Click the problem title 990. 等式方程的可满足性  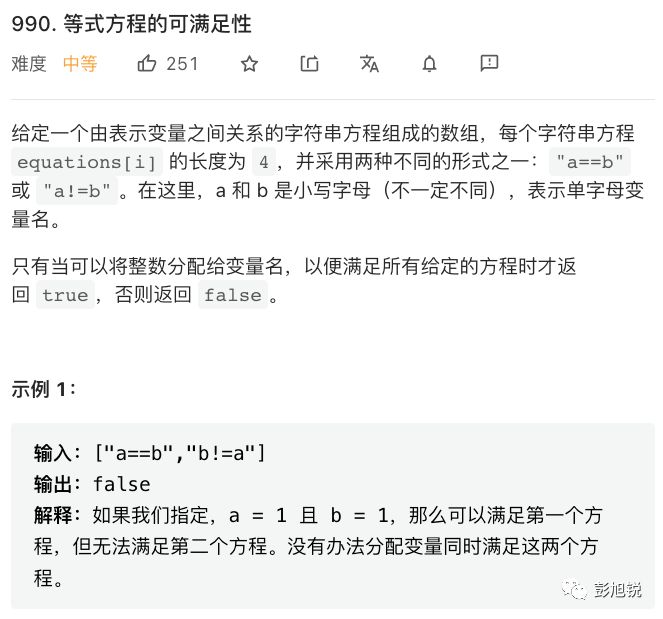(132, 24)
